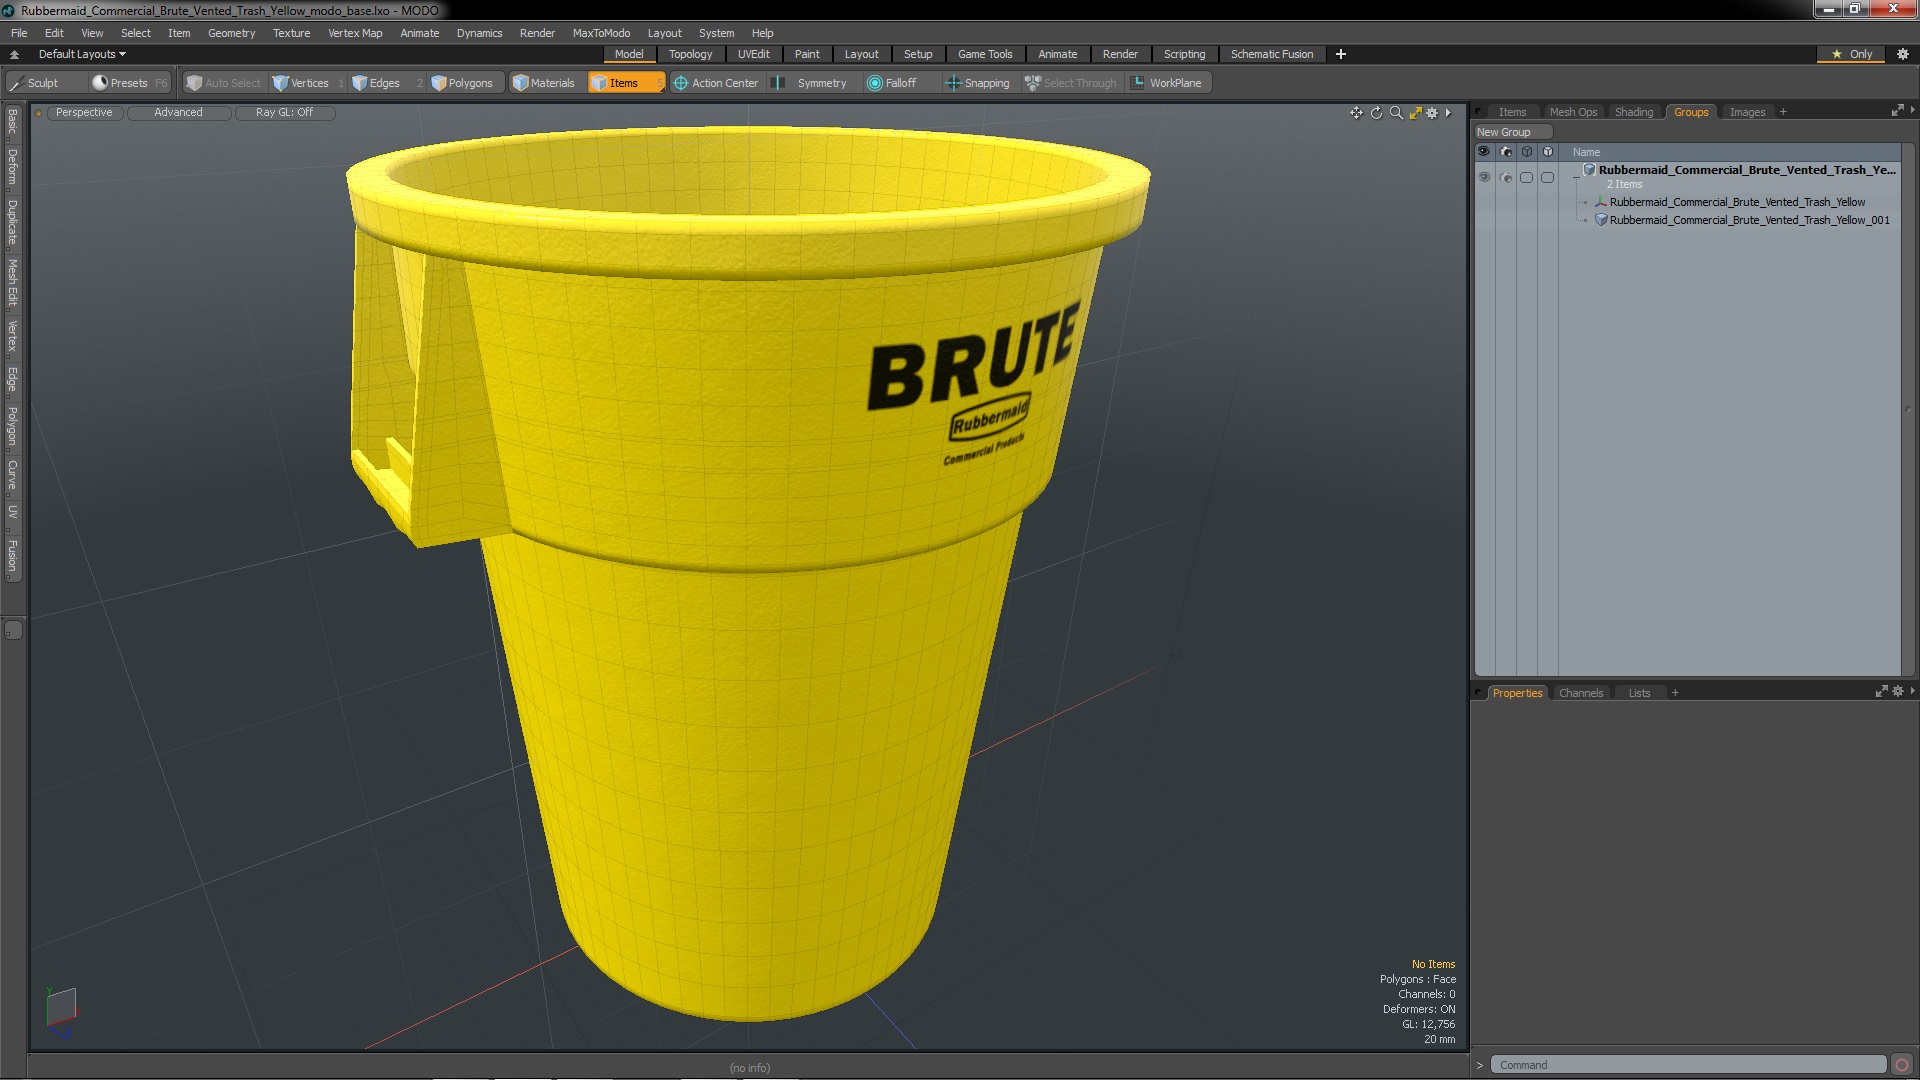Screen dimensions: 1920x1080
Task: Expand the Groups panel to fullscreen
Action: pos(1897,111)
